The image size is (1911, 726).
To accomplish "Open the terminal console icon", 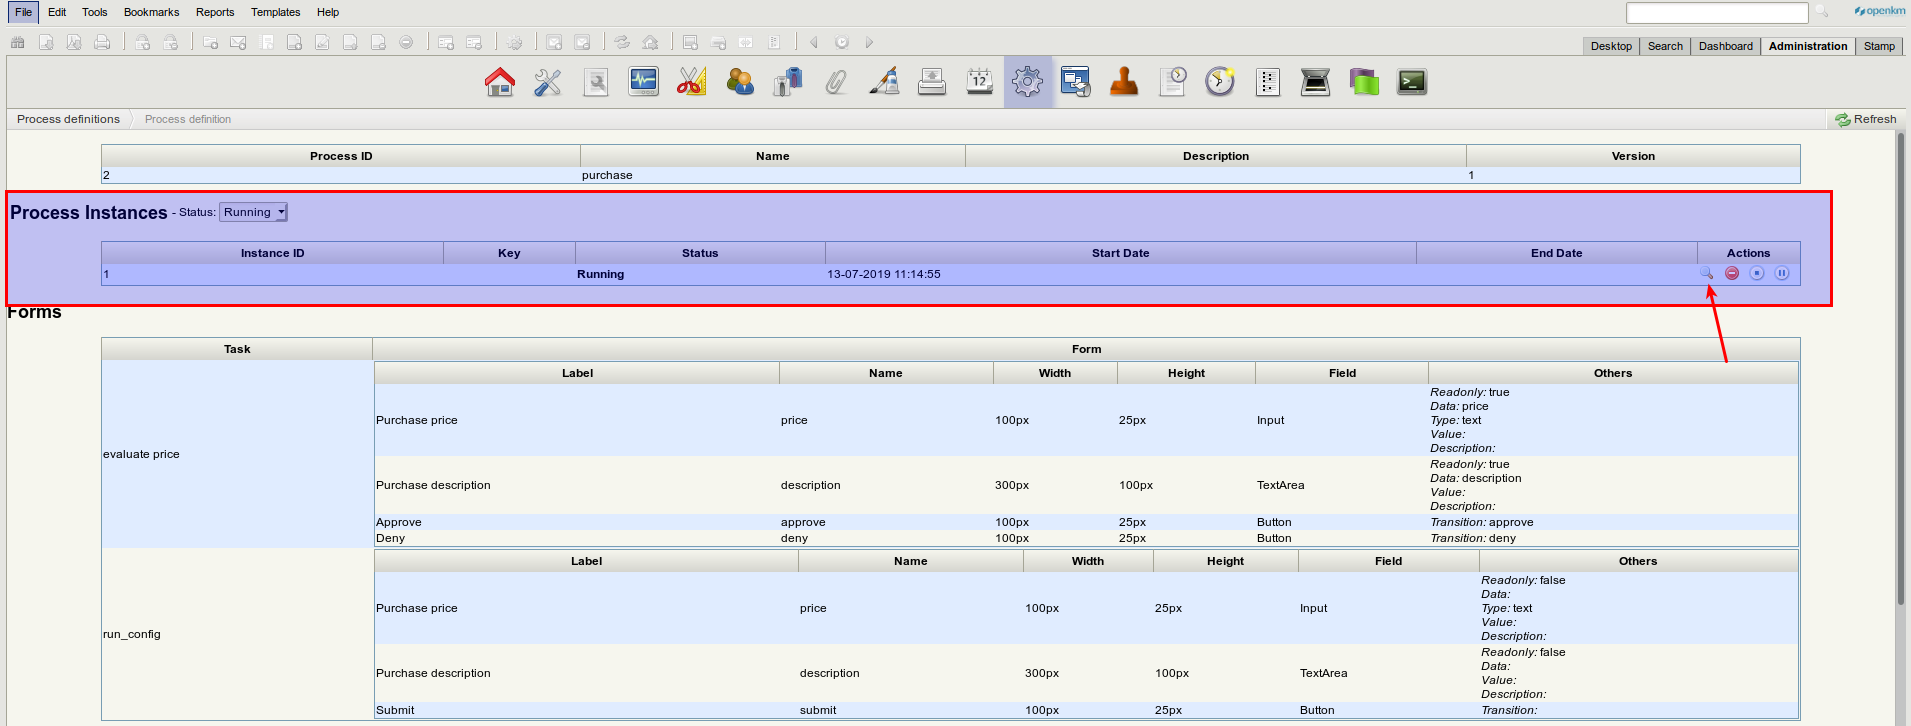I will (1412, 82).
